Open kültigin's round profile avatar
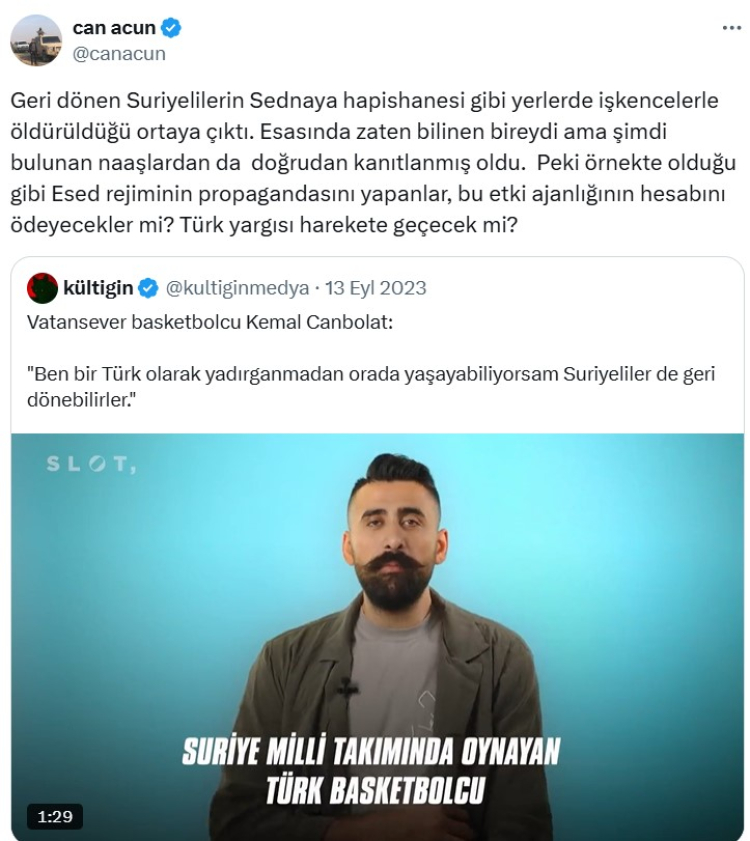Image resolution: width=750 pixels, height=841 pixels. coord(42,288)
